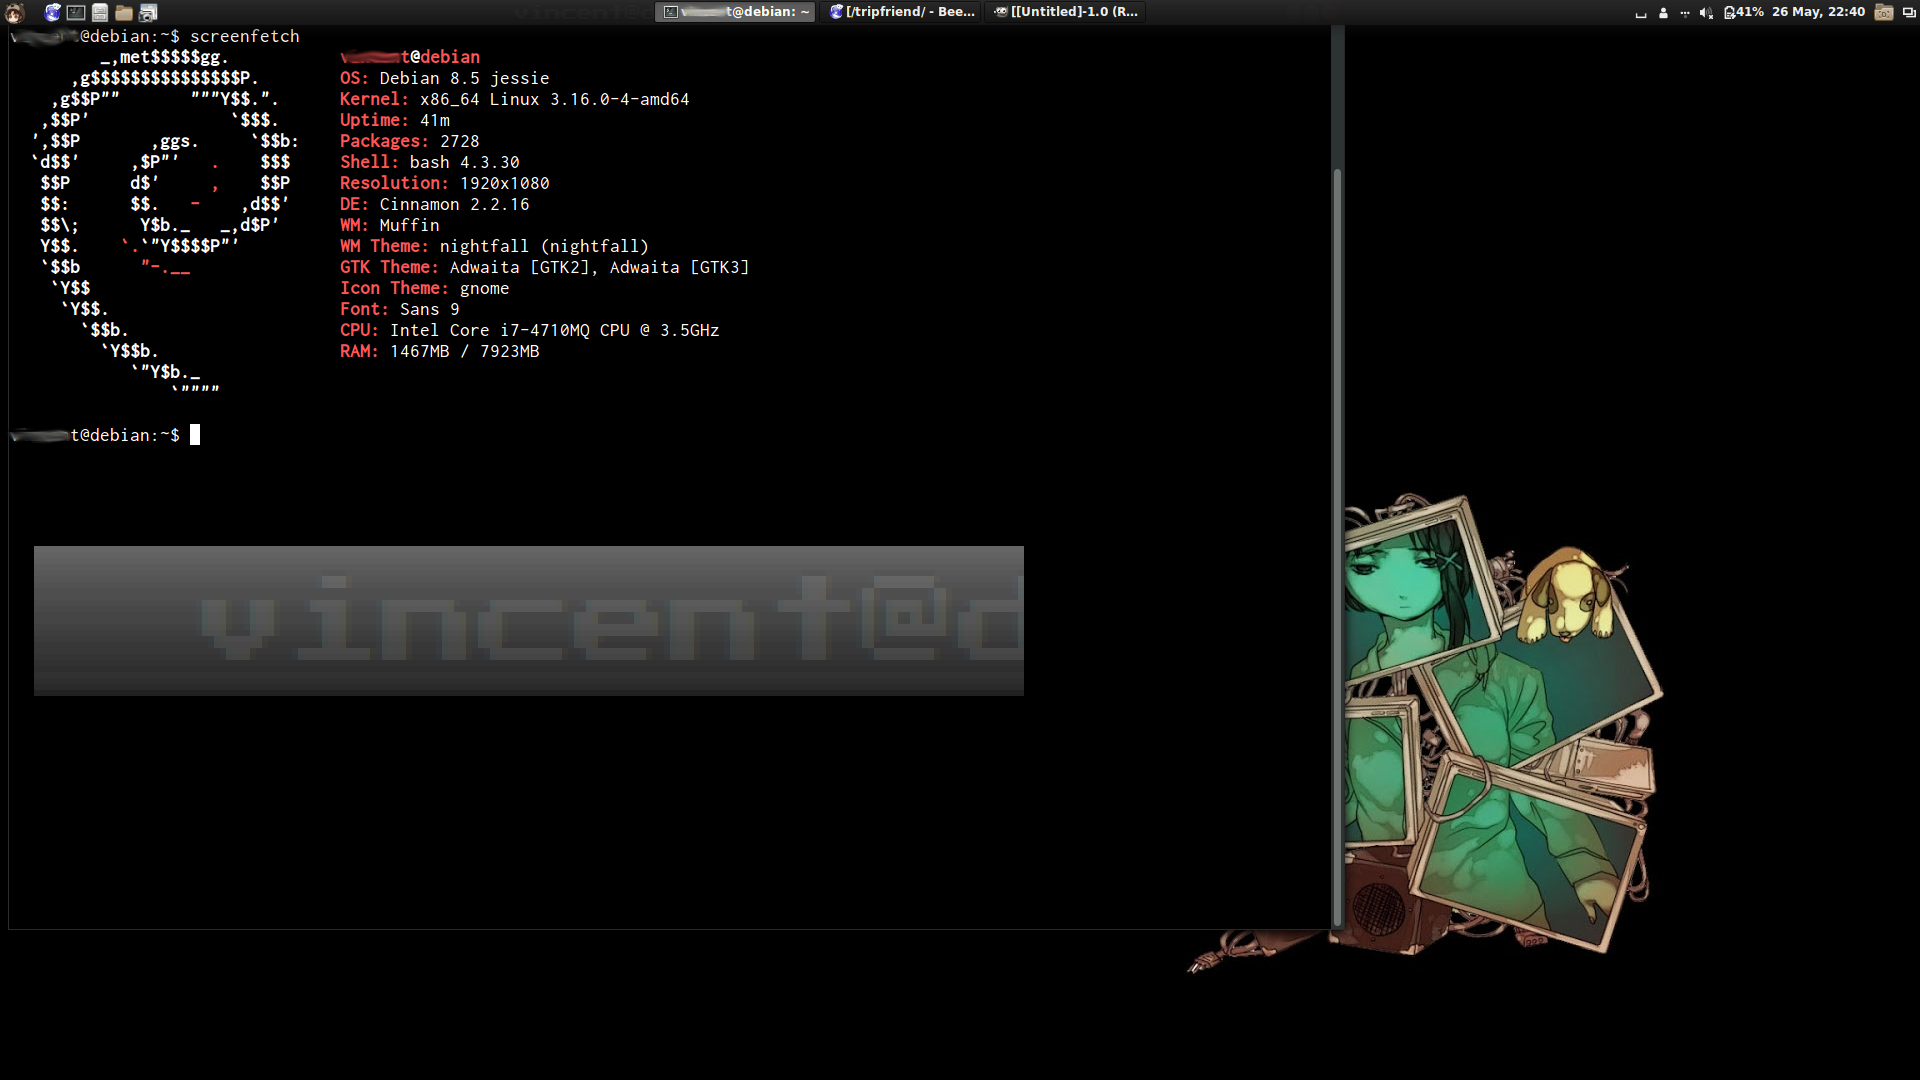The width and height of the screenshot is (1920, 1080).
Task: Click the 'Cinnamon 2.2.16' DE value
Action: click(454, 204)
